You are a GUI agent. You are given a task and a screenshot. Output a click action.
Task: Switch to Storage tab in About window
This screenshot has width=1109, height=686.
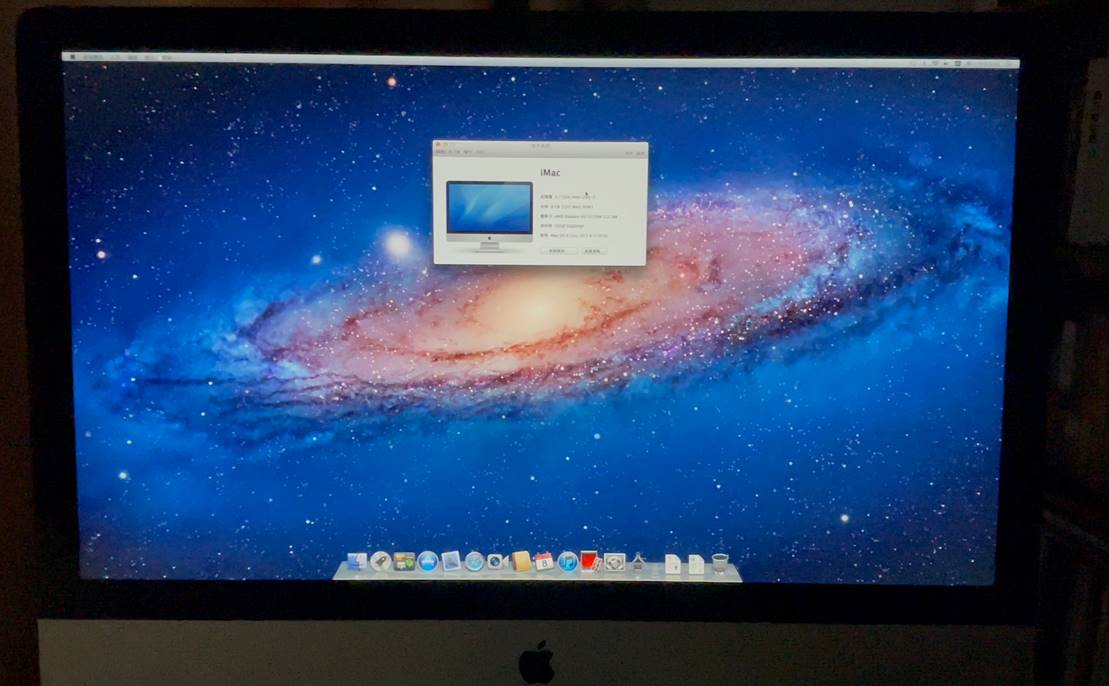[468, 152]
